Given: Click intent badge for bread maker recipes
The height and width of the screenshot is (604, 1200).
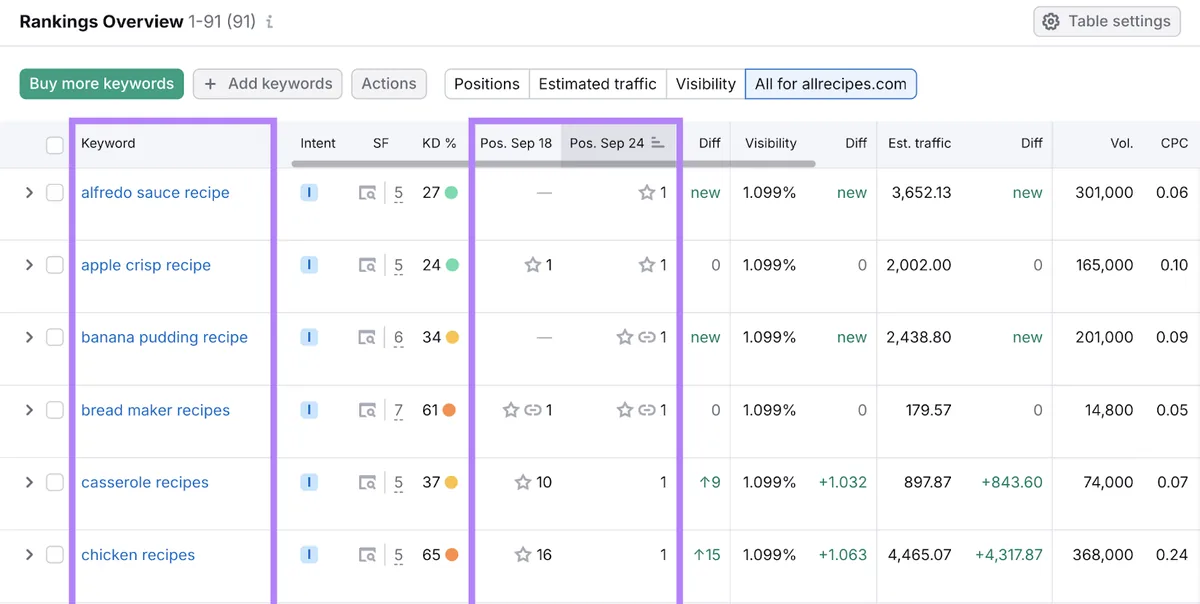Looking at the screenshot, I should pos(309,410).
